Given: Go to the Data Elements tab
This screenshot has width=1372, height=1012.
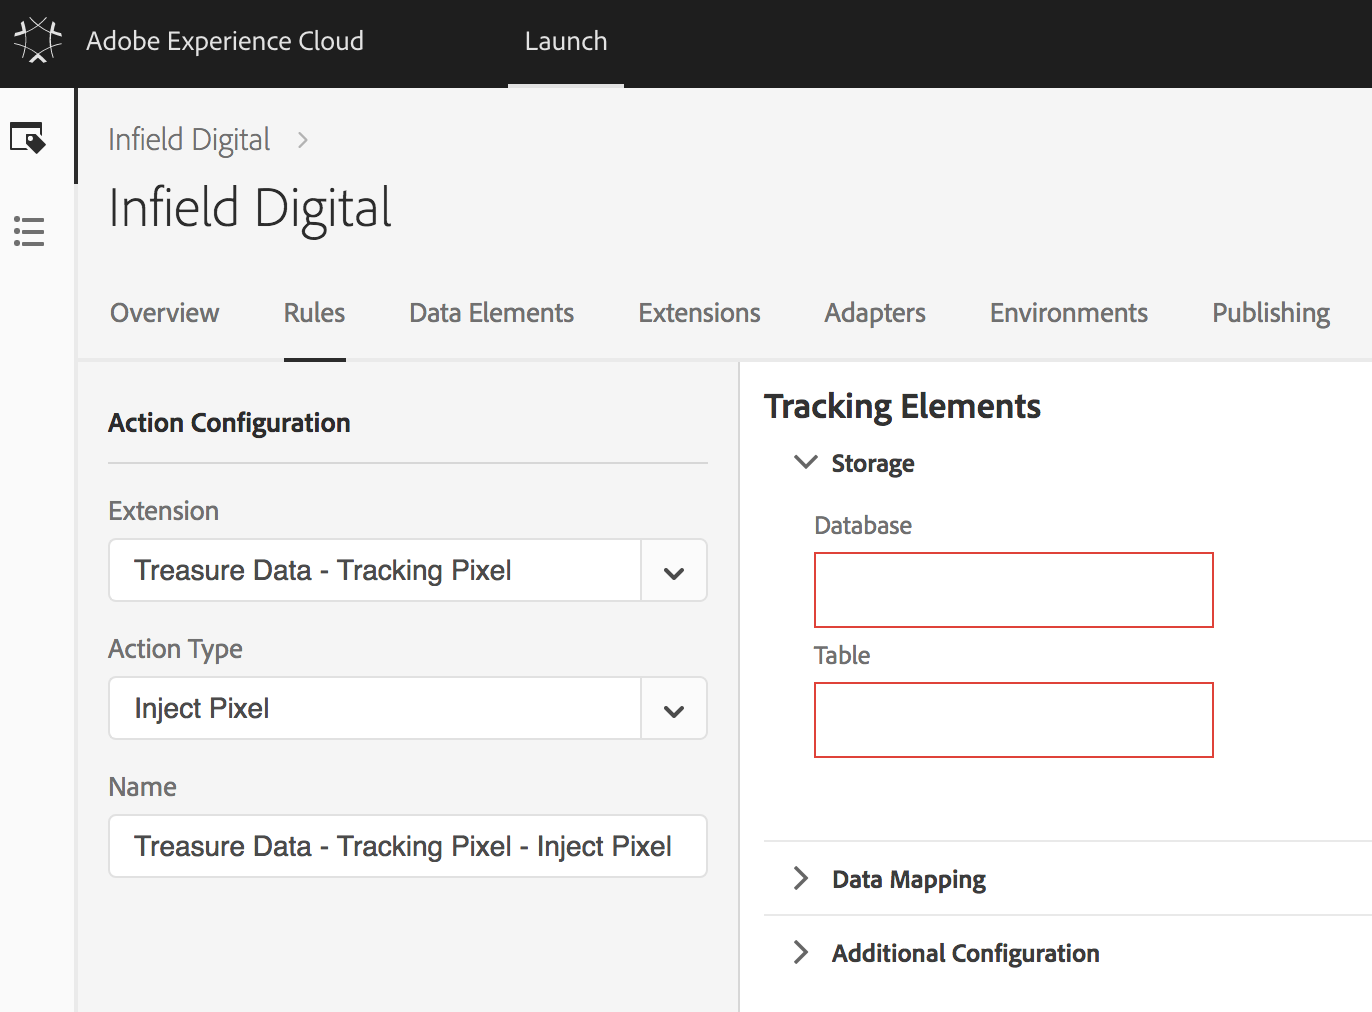Looking at the screenshot, I should [x=491, y=313].
